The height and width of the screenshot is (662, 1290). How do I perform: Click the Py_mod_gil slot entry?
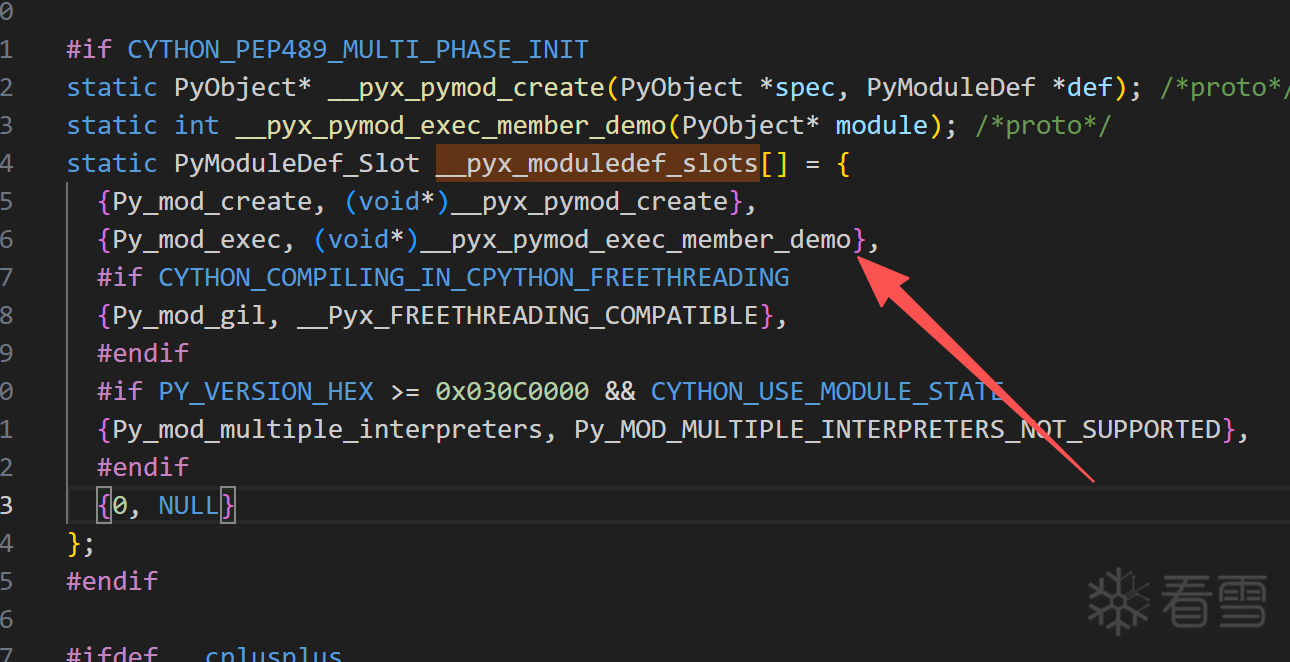[x=189, y=315]
